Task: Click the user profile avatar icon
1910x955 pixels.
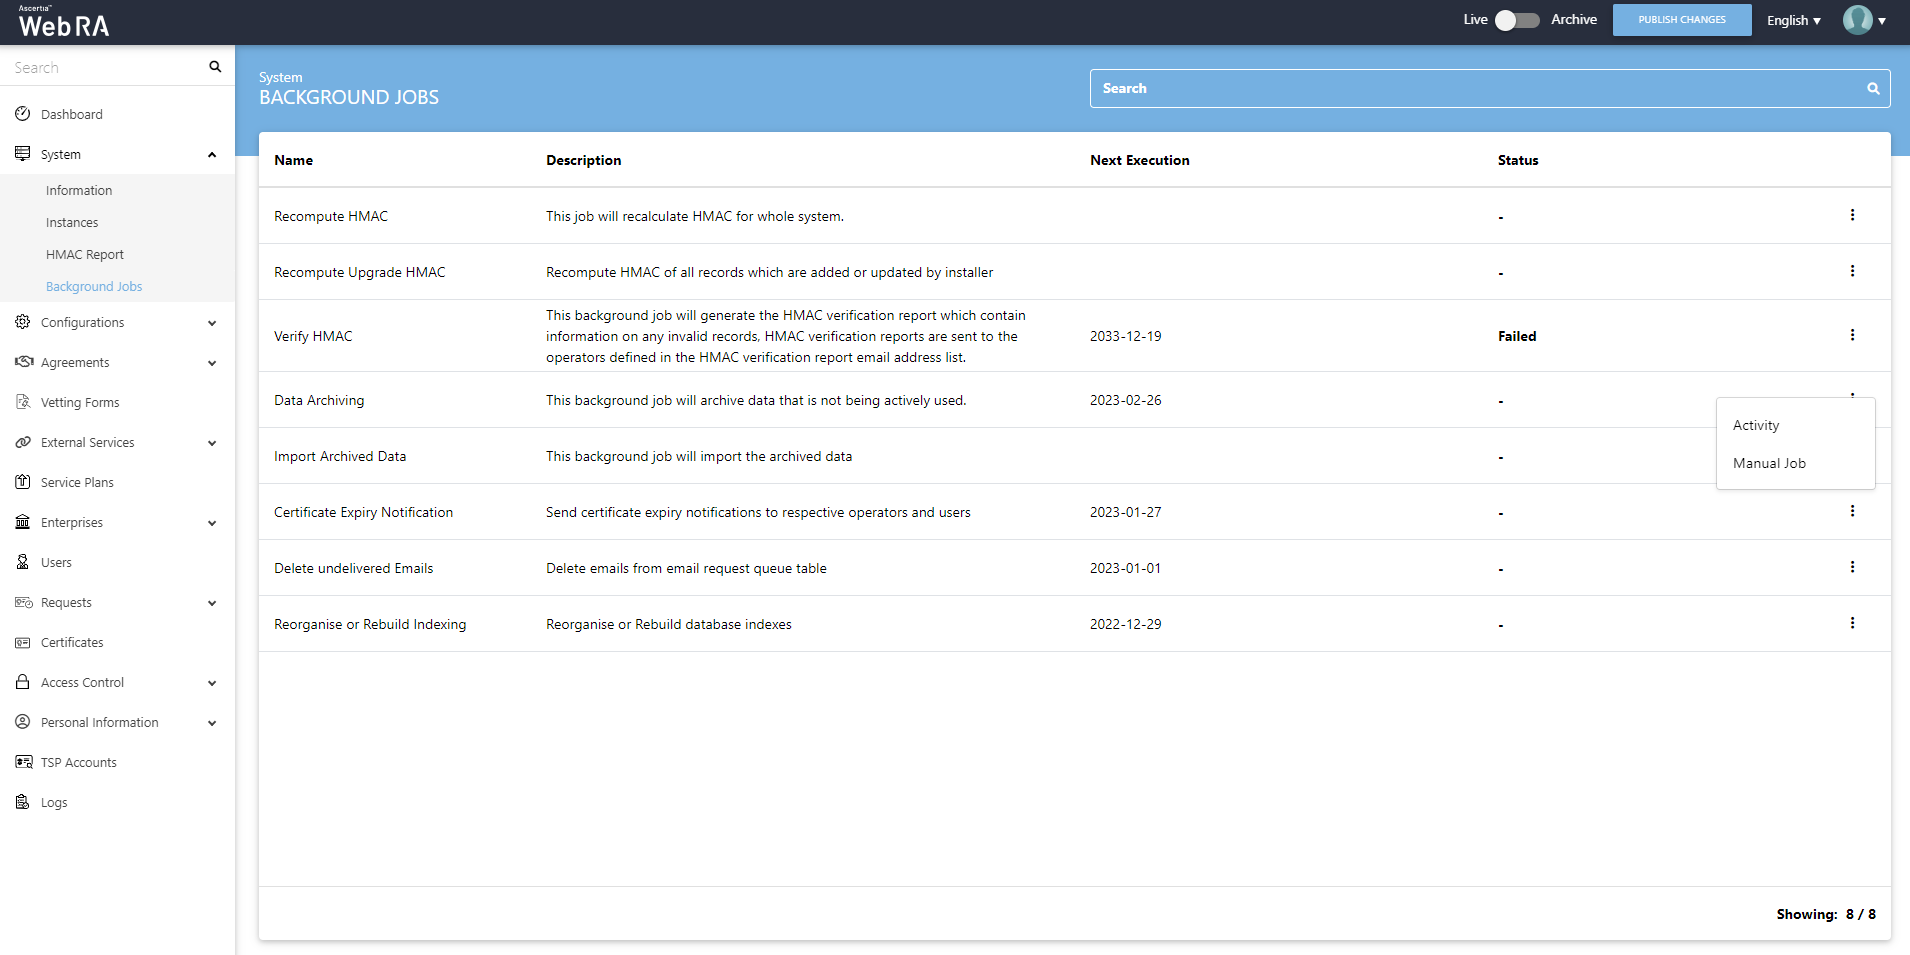Action: [x=1857, y=20]
